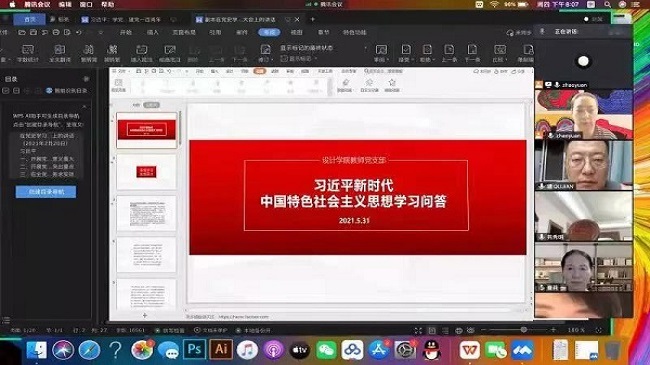The height and width of the screenshot is (365, 650).
Task: Open the 全文翻译 full-text translation tool
Action: 60,54
